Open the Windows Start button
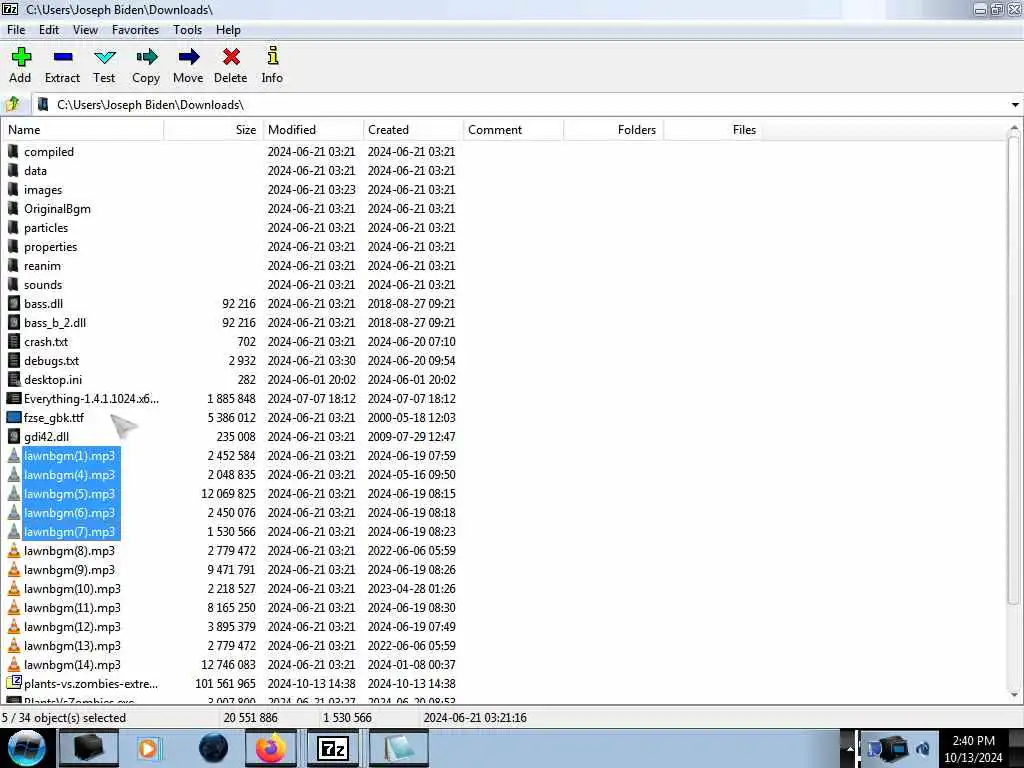The image size is (1024, 768). [26, 748]
